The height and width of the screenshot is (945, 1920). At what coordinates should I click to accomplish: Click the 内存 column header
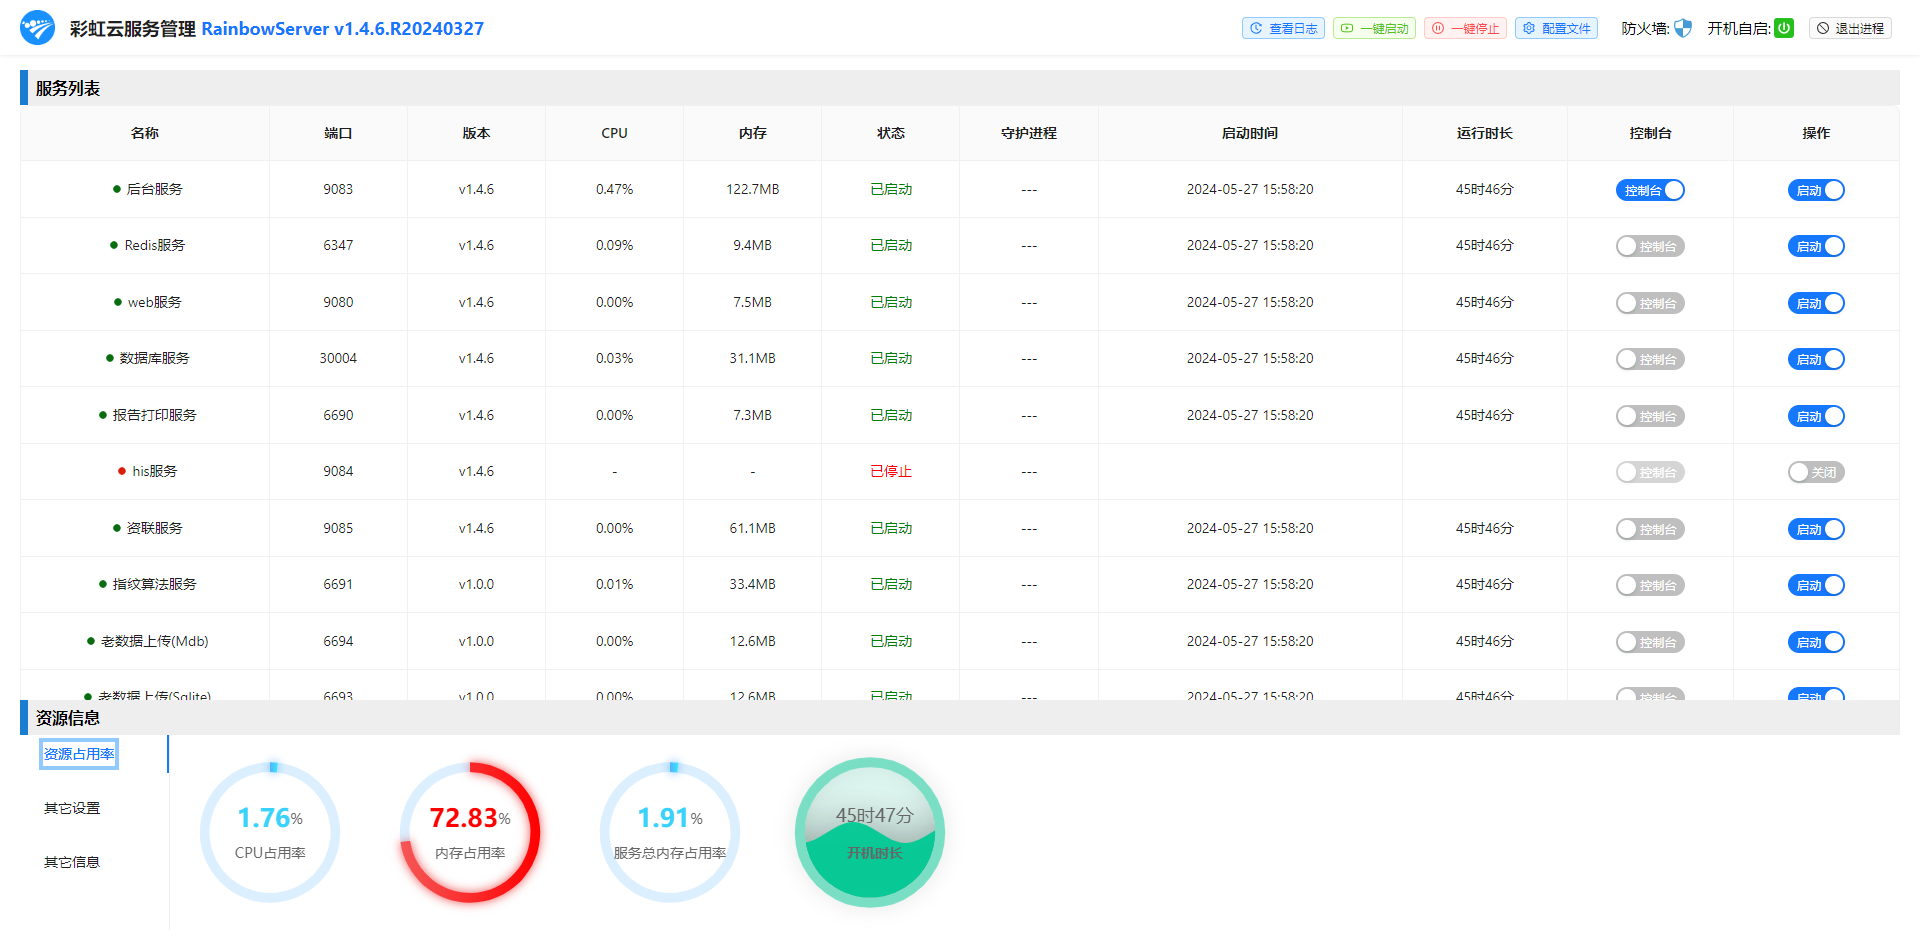pos(752,133)
